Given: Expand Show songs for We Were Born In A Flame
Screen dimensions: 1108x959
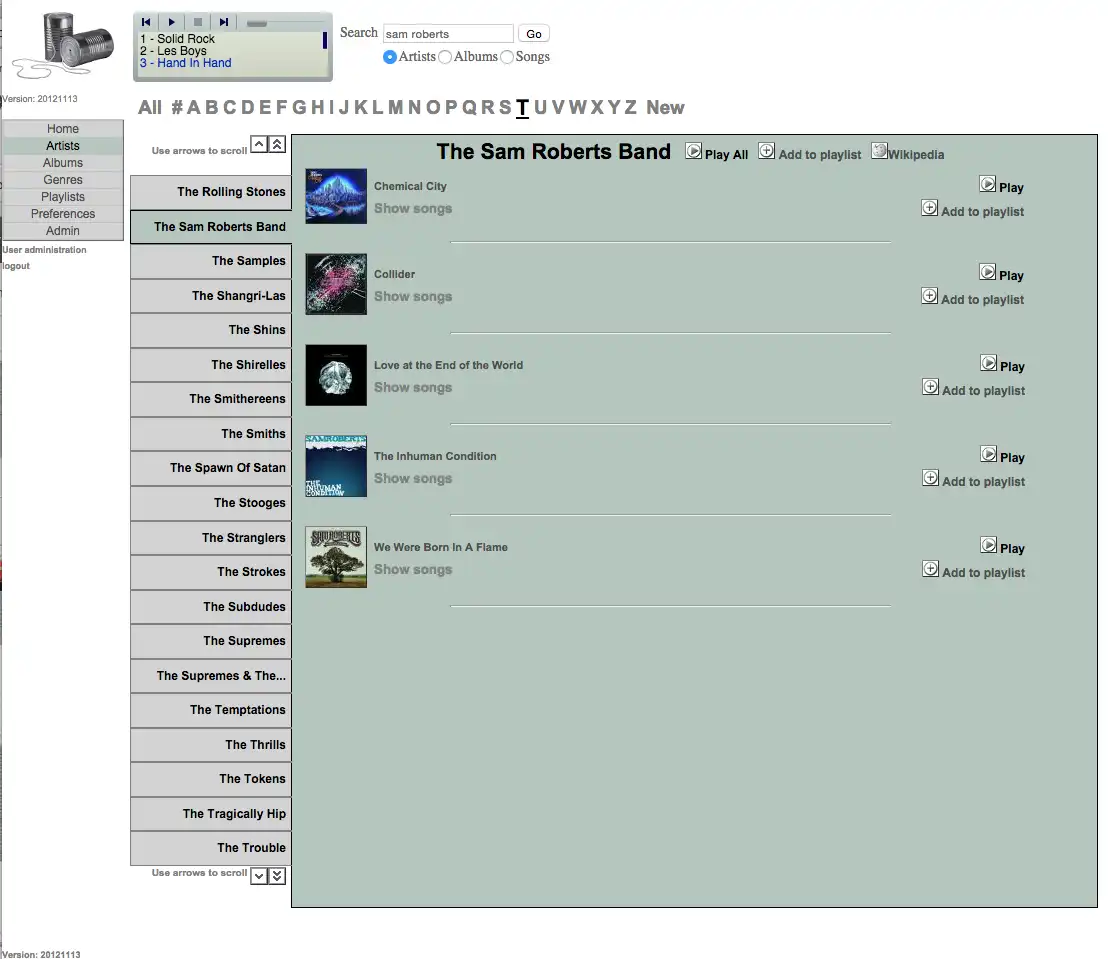Looking at the screenshot, I should point(413,570).
